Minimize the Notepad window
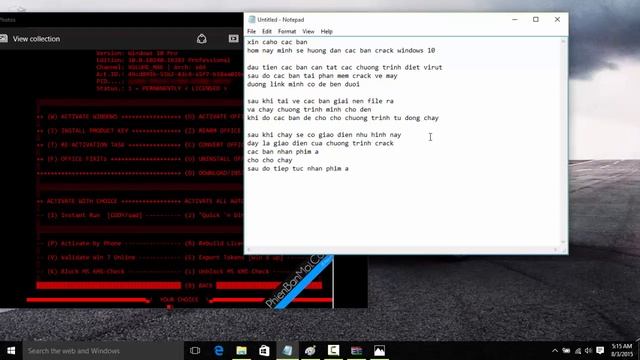Screen dimensions: 640x360 point(515,19)
